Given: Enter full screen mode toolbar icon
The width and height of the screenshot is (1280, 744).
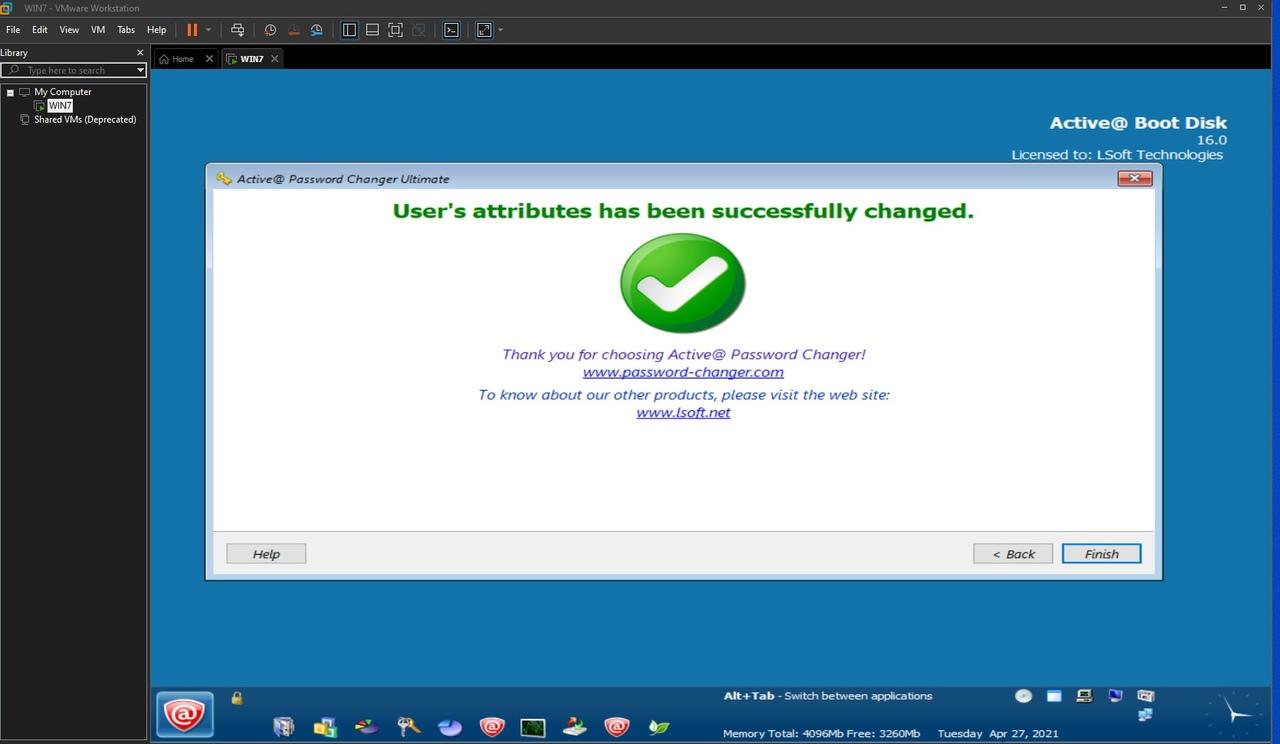Looking at the screenshot, I should click(395, 30).
